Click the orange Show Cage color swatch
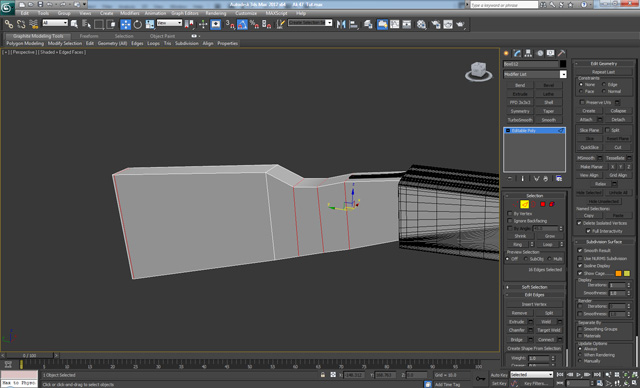This screenshot has height=388, width=640. [618, 273]
